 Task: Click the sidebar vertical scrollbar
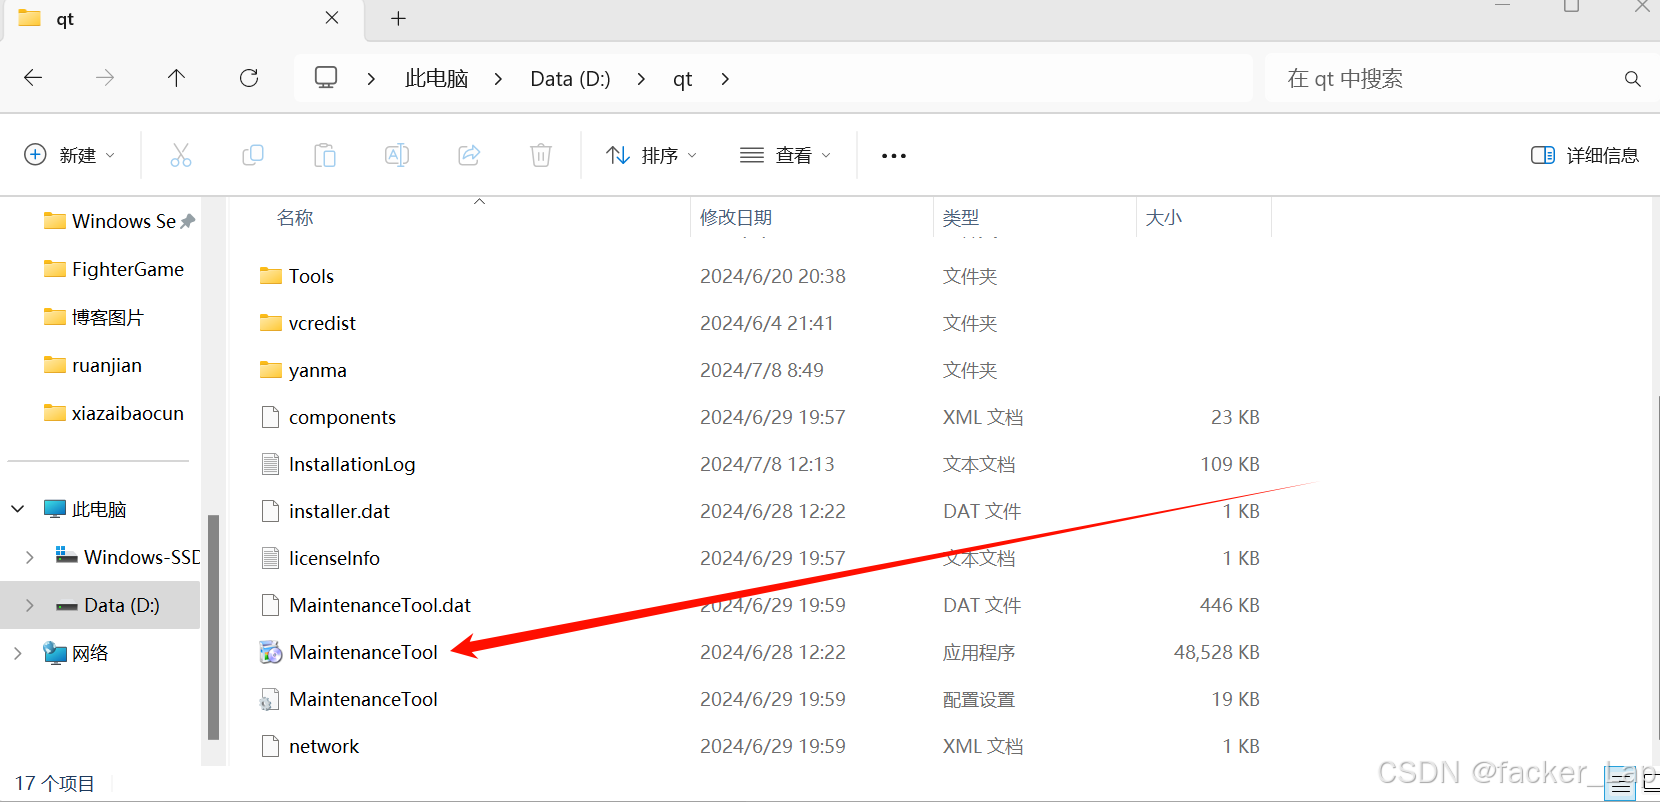pos(213,627)
